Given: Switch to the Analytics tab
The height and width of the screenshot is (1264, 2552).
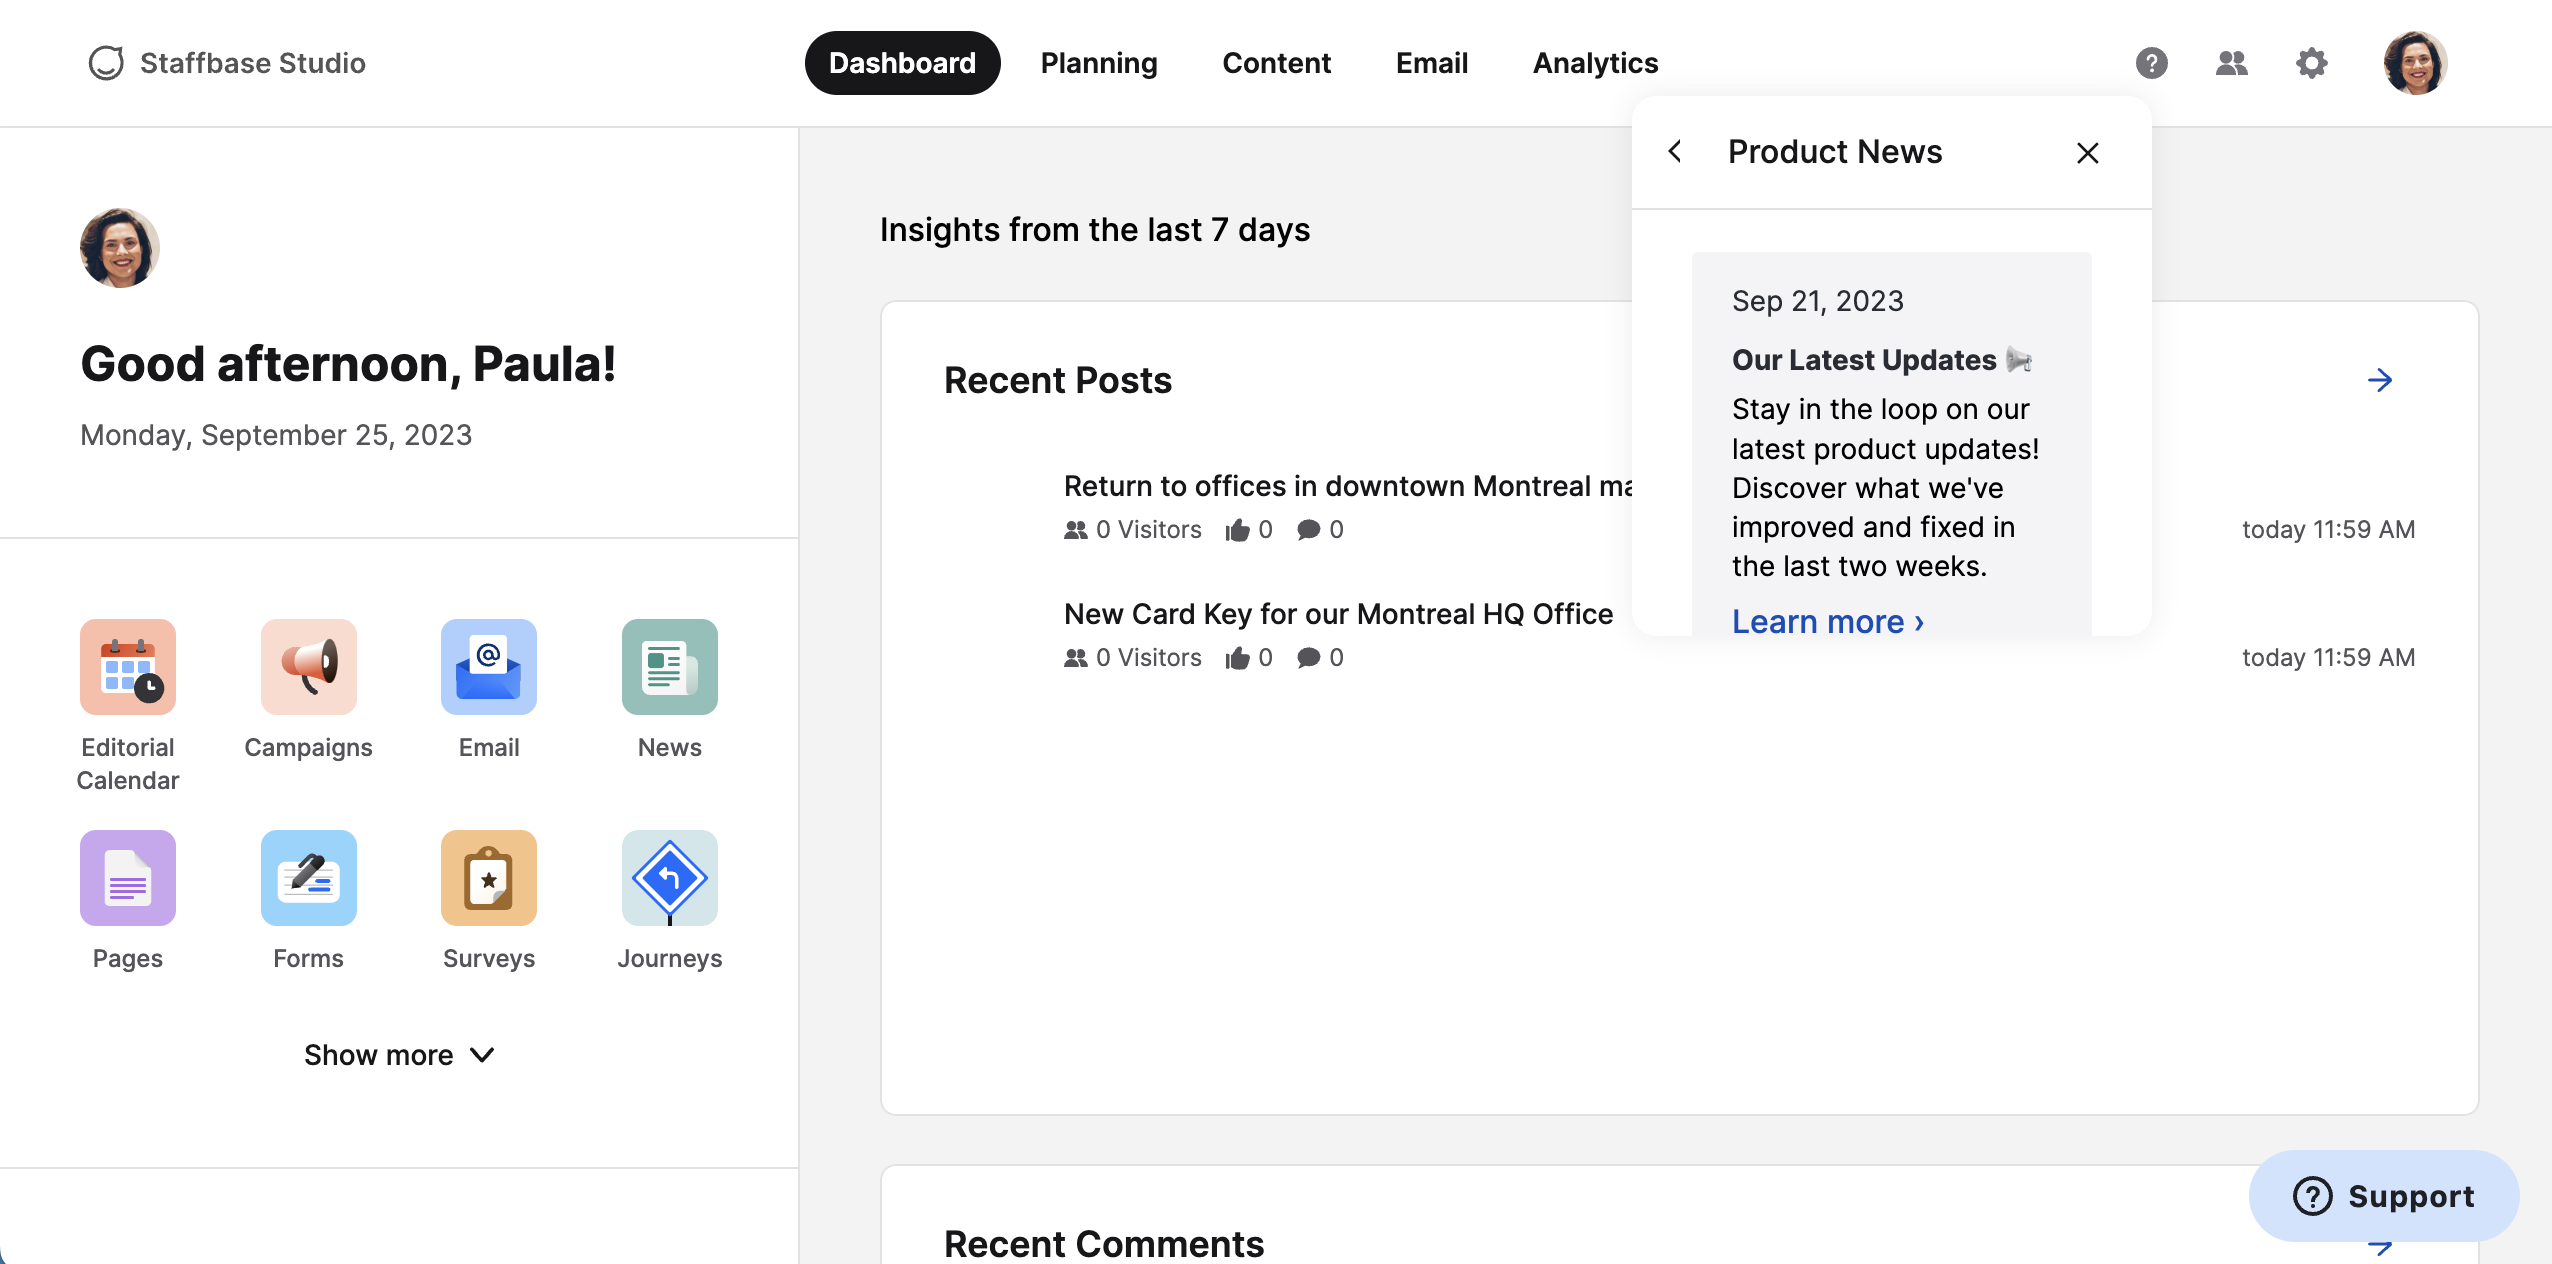Looking at the screenshot, I should (1595, 63).
